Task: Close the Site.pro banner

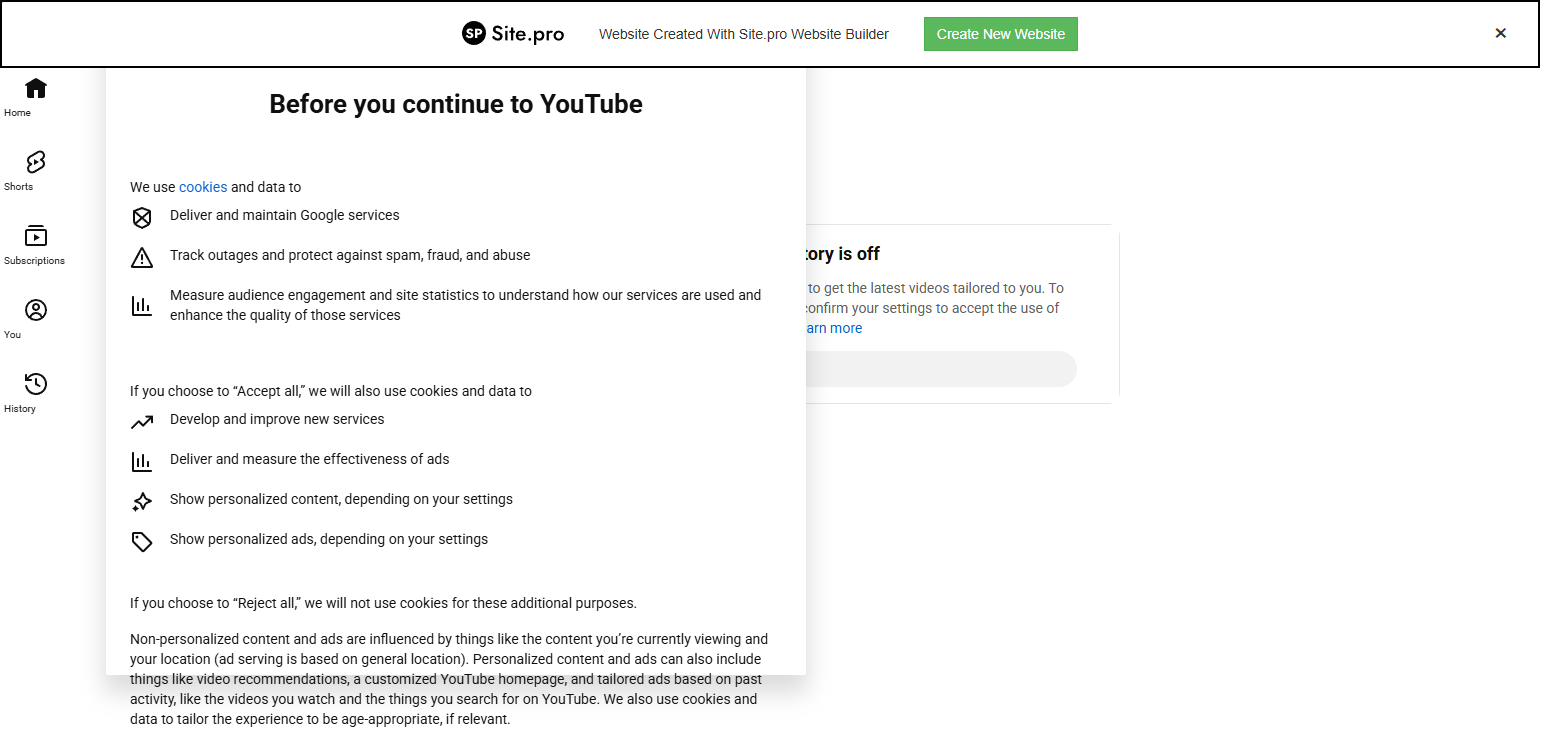Action: coord(1500,33)
